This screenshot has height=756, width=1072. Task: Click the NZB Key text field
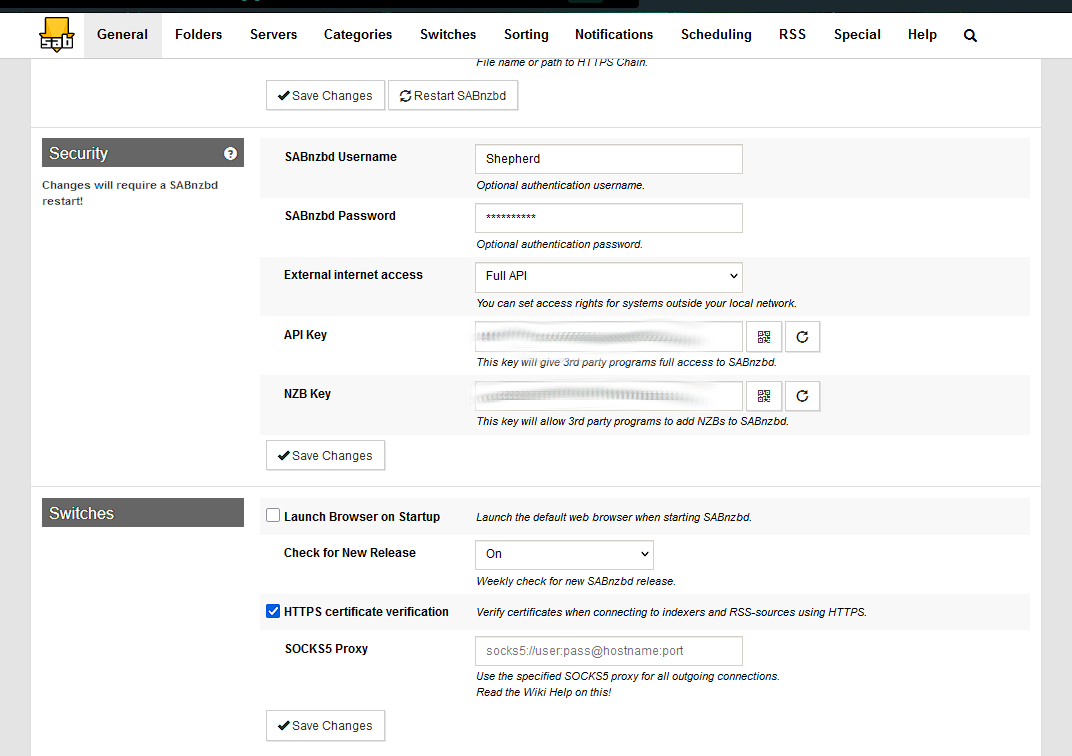[608, 396]
